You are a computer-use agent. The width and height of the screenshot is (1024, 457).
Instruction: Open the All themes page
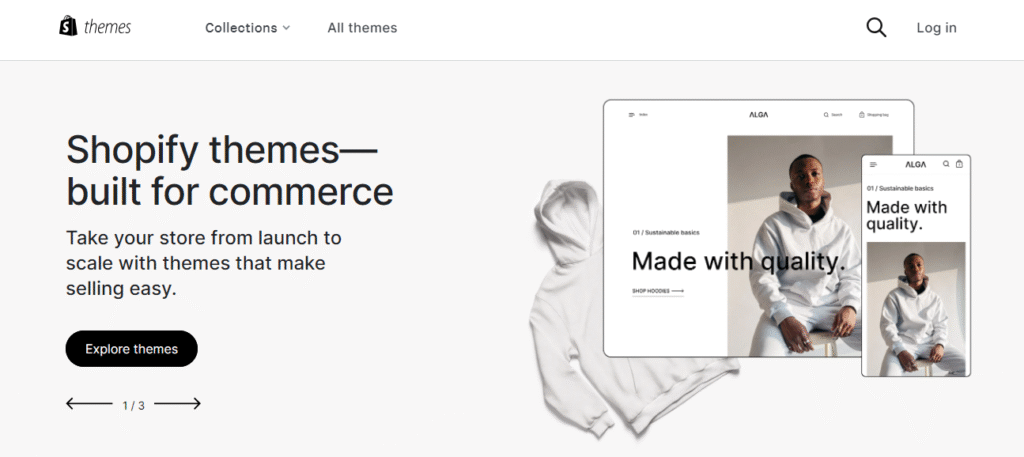coord(362,27)
